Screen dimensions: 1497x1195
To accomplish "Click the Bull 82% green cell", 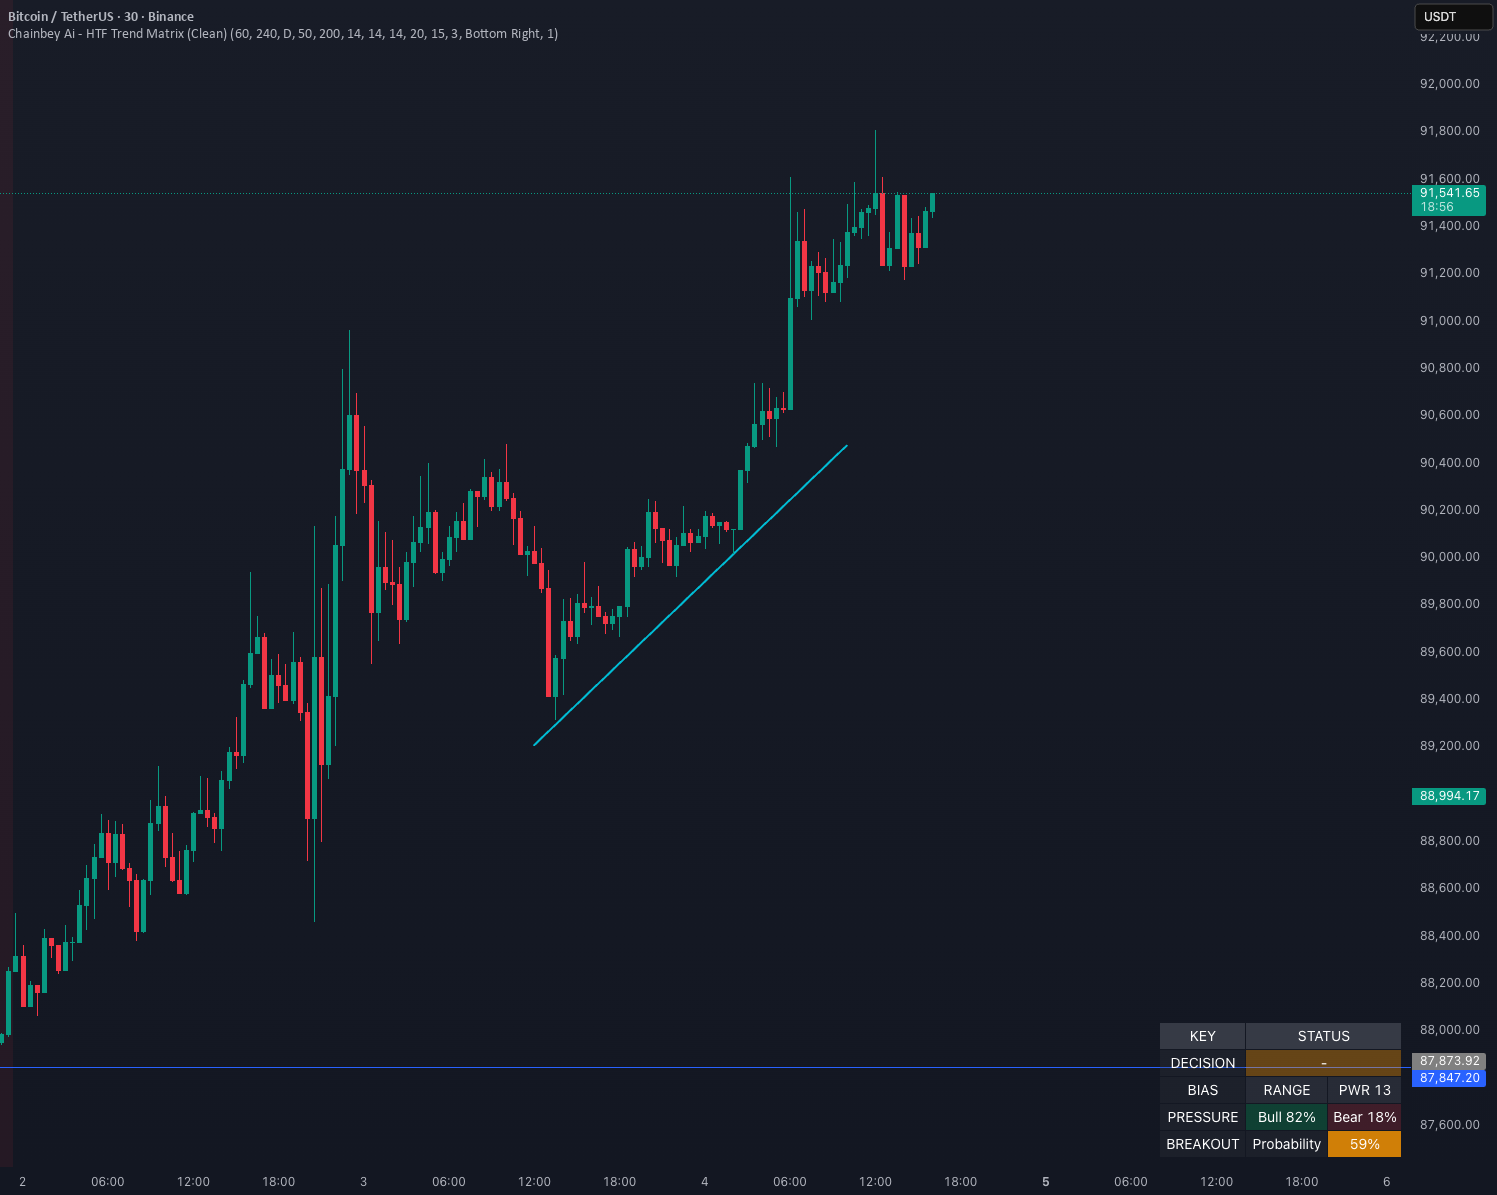I will [x=1286, y=1117].
